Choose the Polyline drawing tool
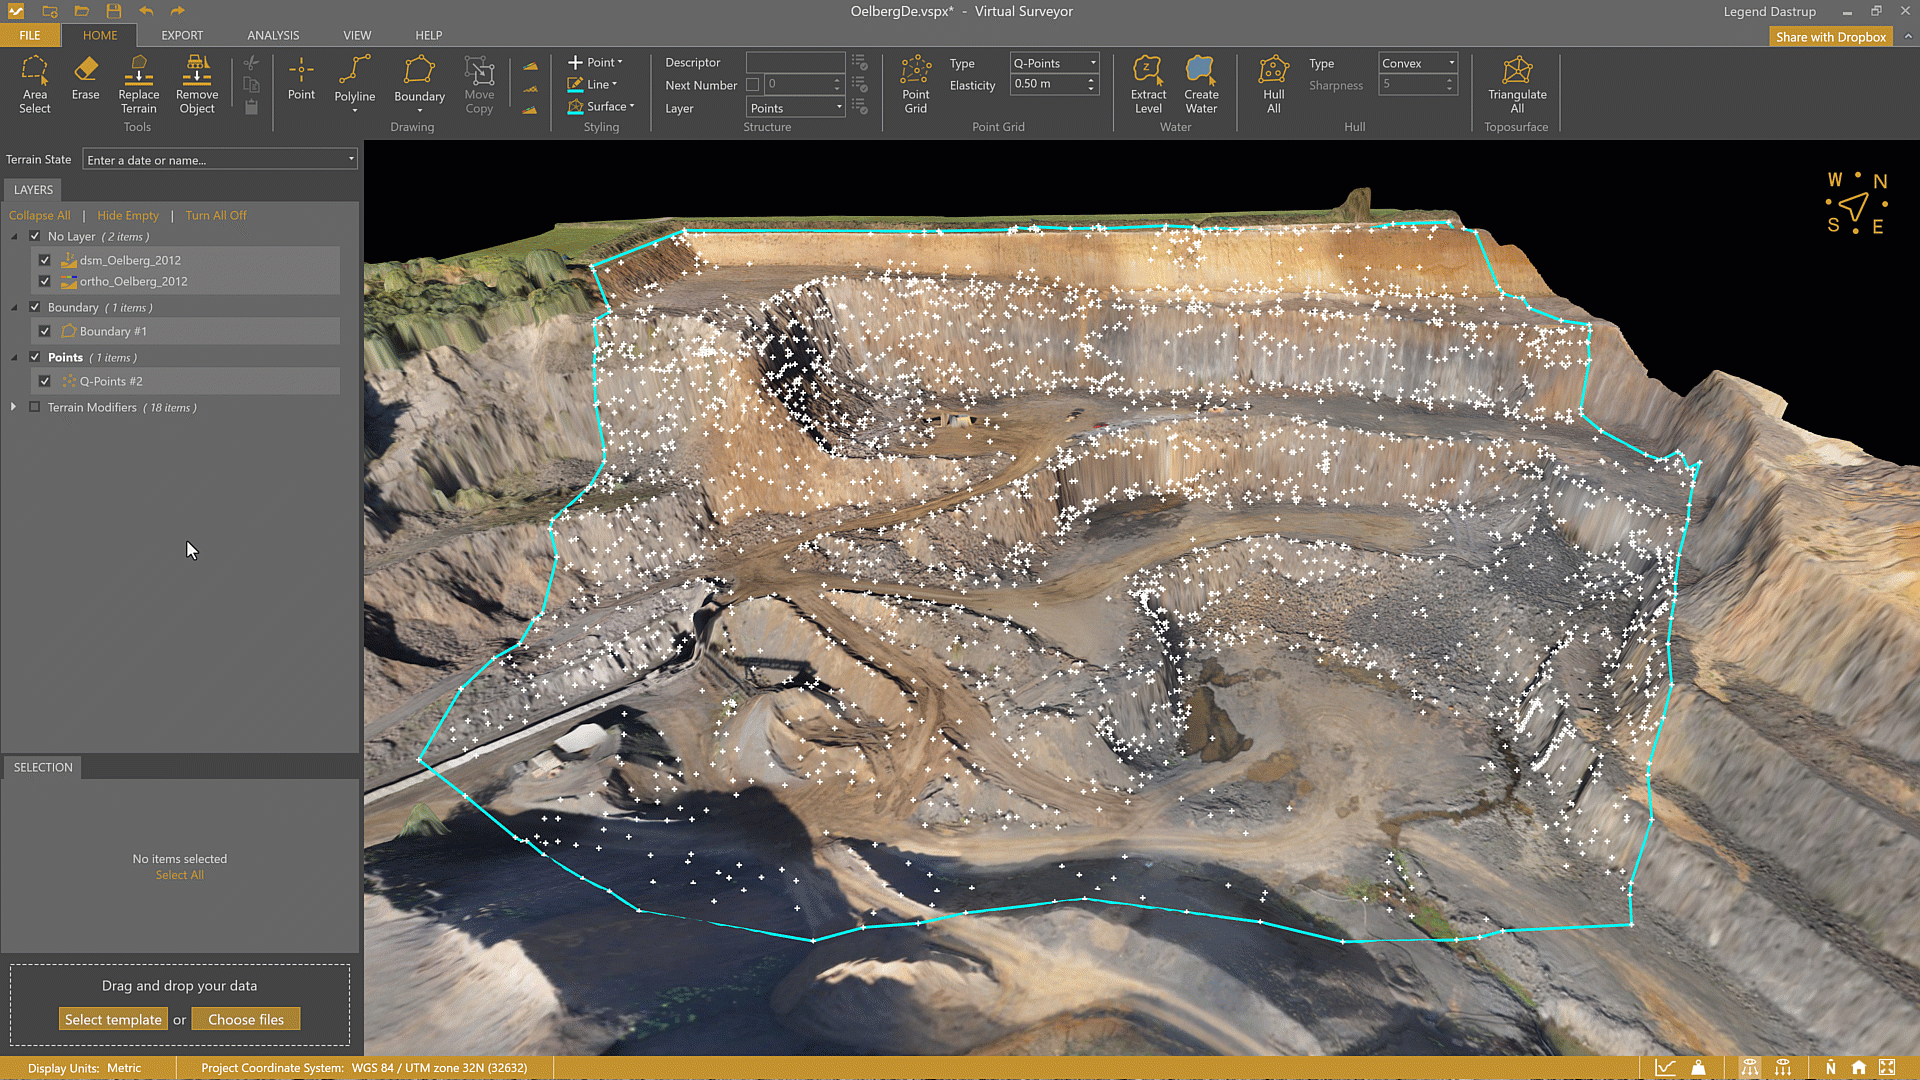Image resolution: width=1920 pixels, height=1080 pixels. click(x=354, y=80)
